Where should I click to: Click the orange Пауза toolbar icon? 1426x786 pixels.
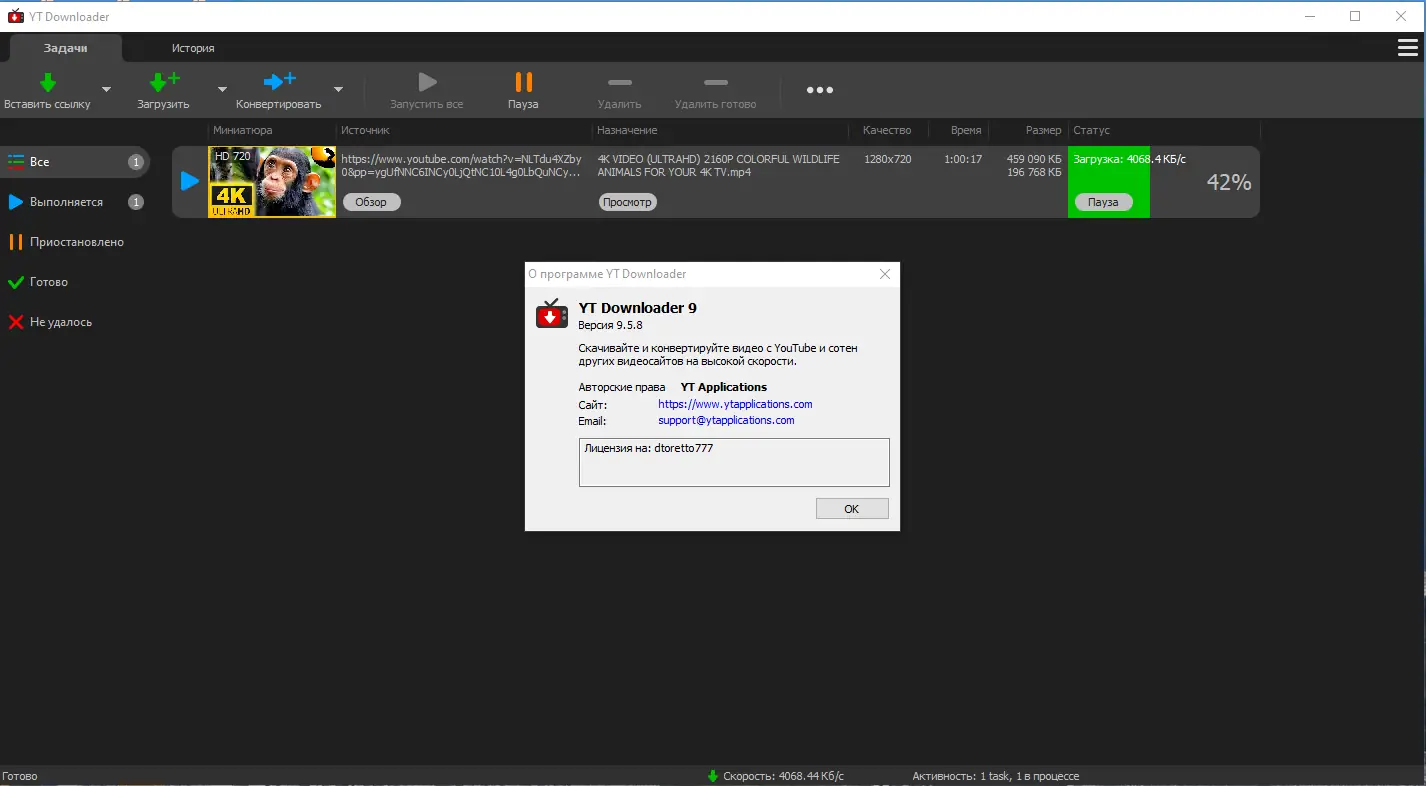point(523,82)
